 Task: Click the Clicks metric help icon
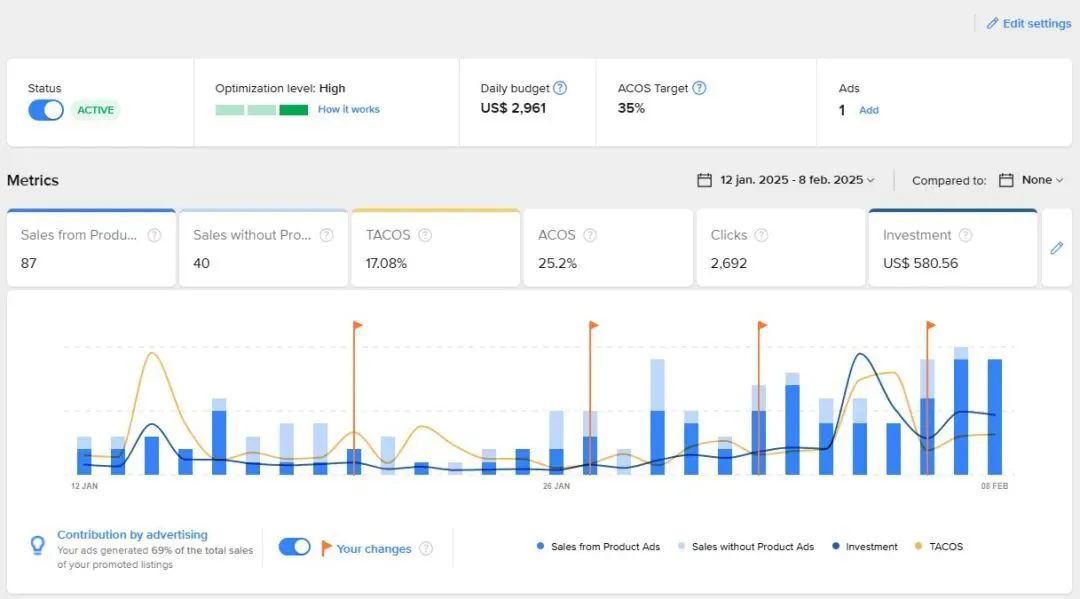761,235
